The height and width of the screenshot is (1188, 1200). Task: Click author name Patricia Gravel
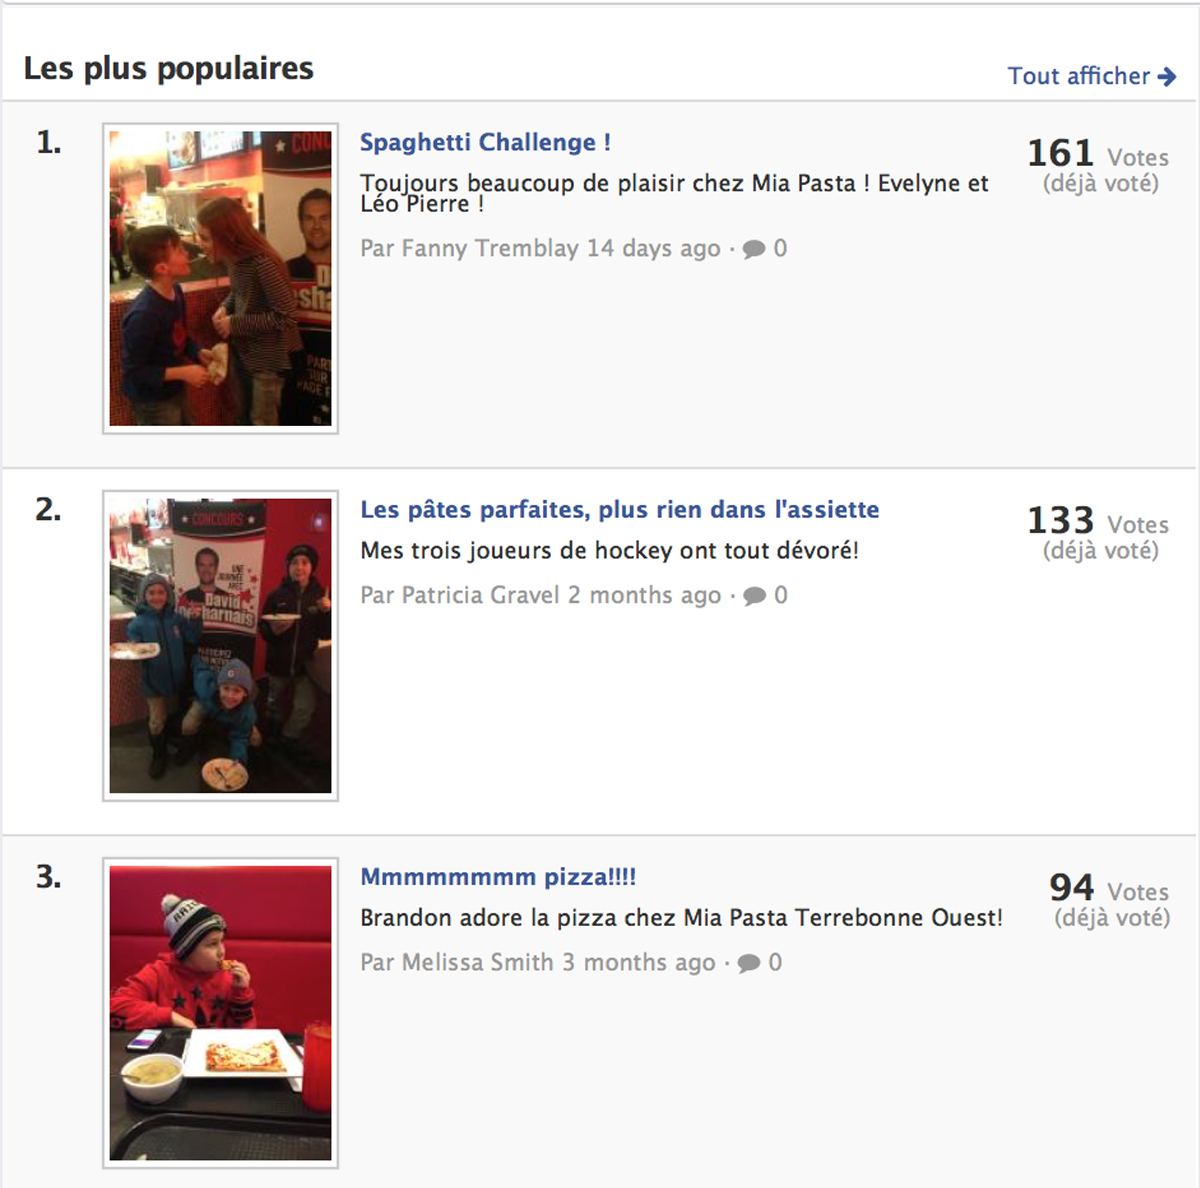pyautogui.click(x=480, y=595)
